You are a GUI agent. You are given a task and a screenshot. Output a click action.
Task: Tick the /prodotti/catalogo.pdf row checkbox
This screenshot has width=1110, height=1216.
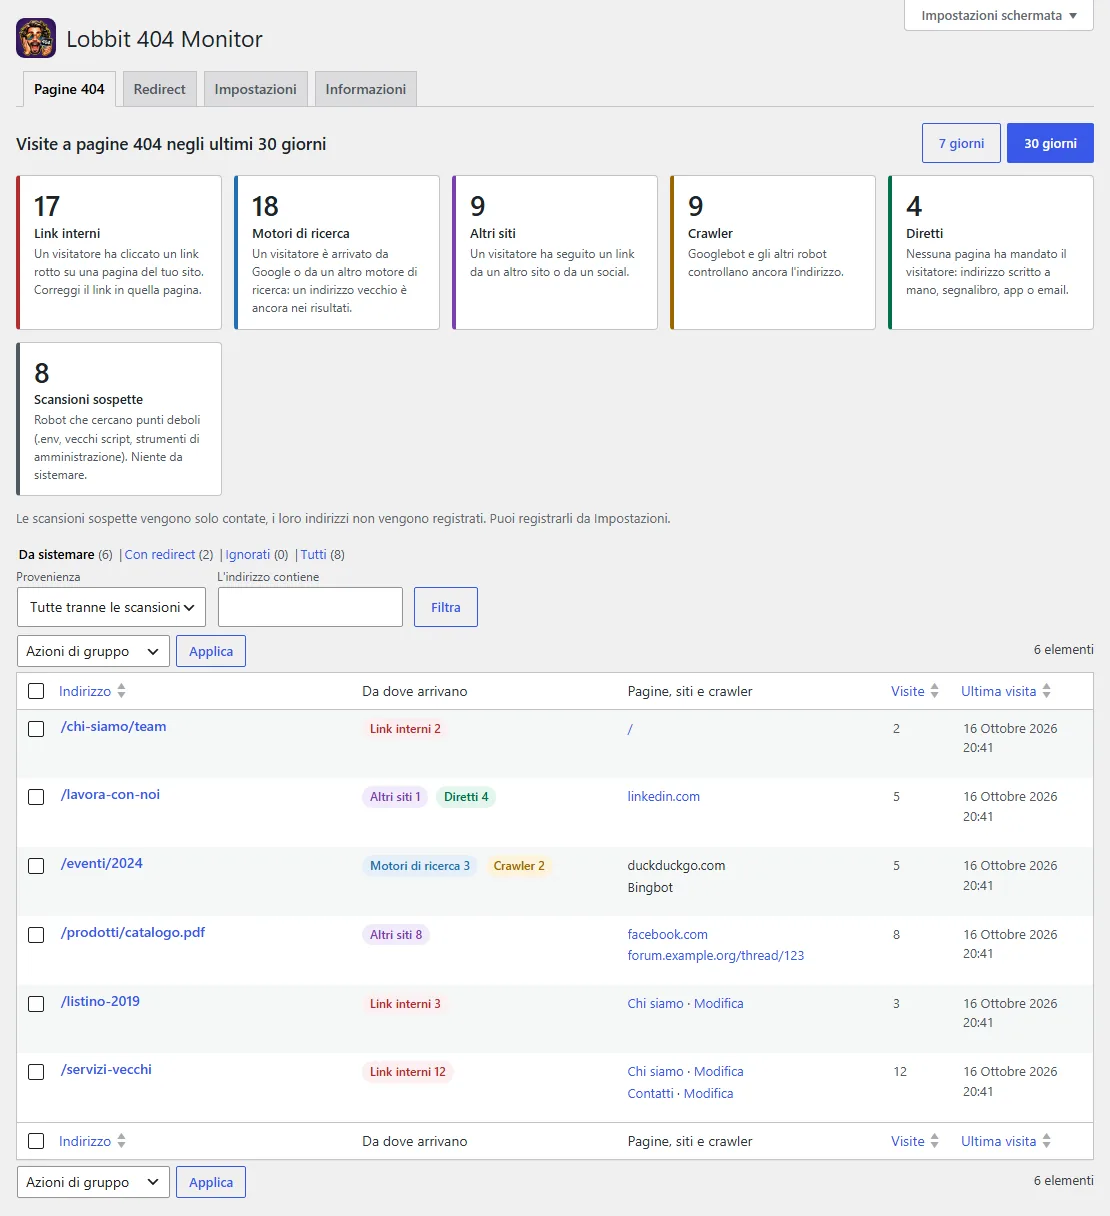click(x=36, y=935)
